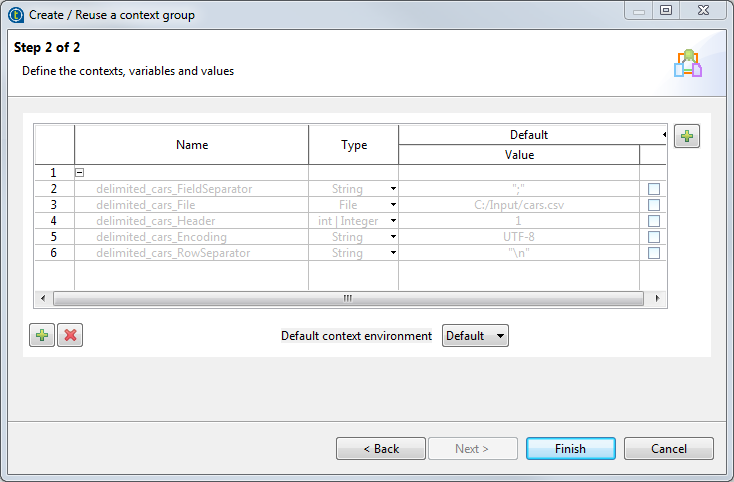
Task: Open Type dropdown for delimited_cars_Header
Action: tap(393, 221)
